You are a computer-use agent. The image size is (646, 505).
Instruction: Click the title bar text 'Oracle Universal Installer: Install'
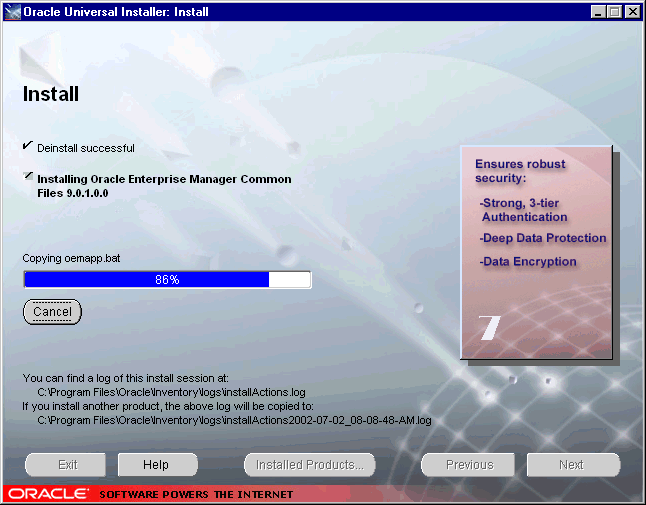click(116, 12)
